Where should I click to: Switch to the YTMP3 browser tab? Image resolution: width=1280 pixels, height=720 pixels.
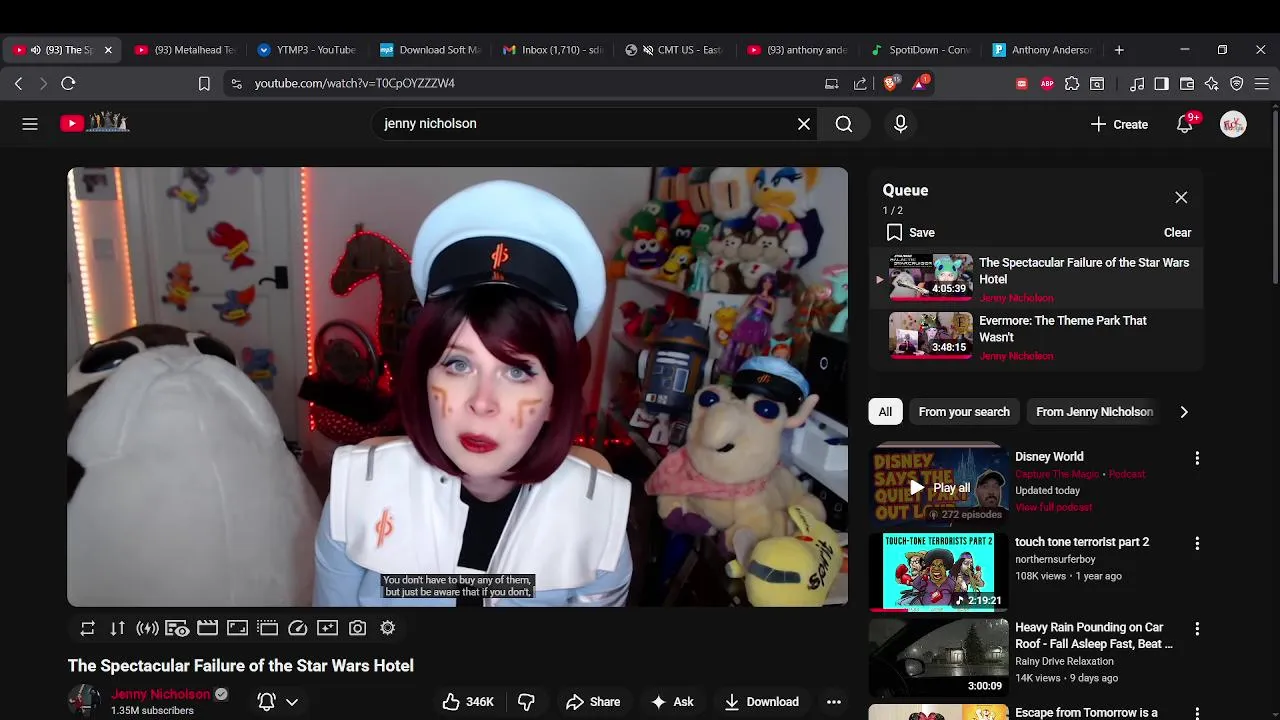pyautogui.click(x=307, y=50)
